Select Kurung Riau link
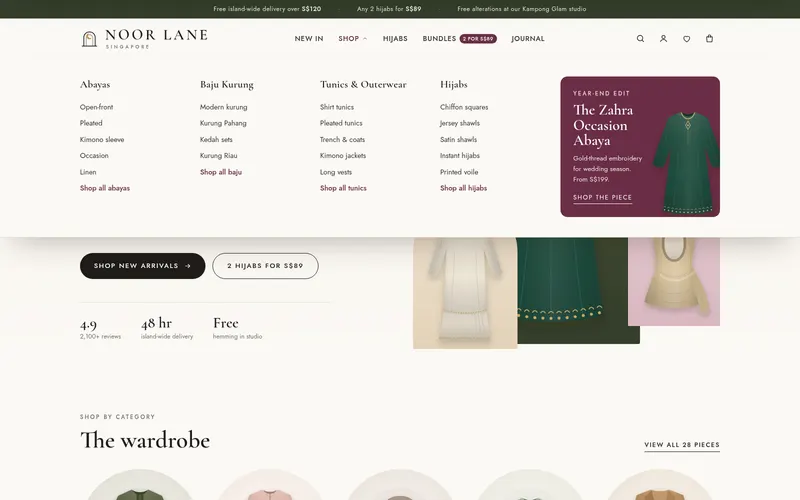 [x=218, y=156]
